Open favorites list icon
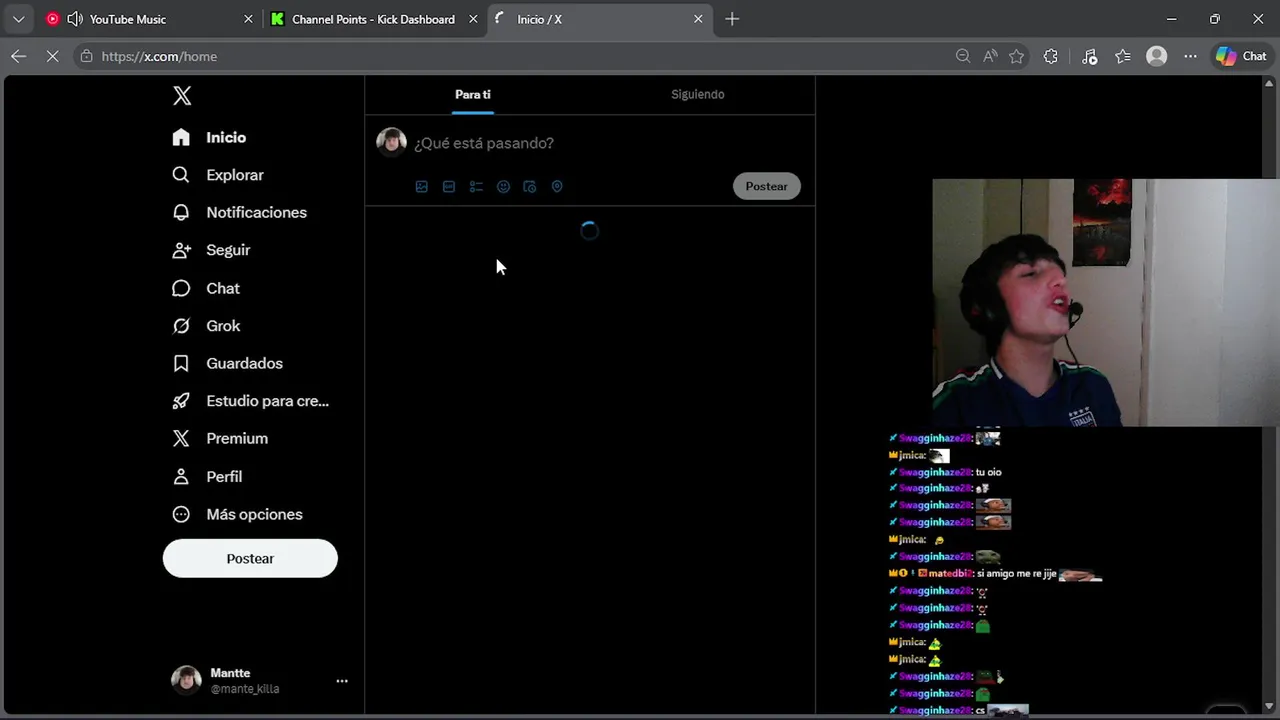Viewport: 1280px width, 720px height. click(x=1123, y=56)
